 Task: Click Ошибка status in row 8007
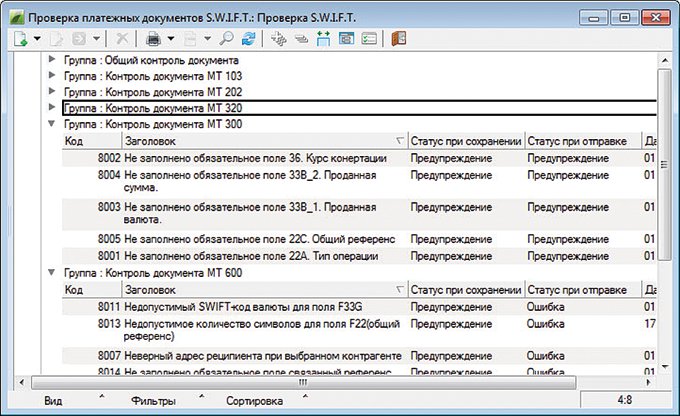click(546, 356)
